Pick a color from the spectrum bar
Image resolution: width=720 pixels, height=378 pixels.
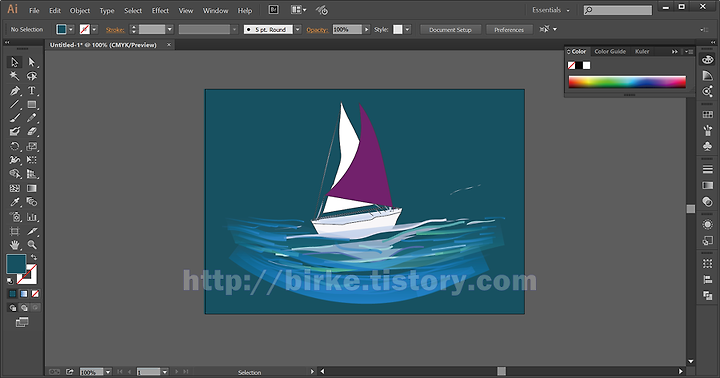627,82
